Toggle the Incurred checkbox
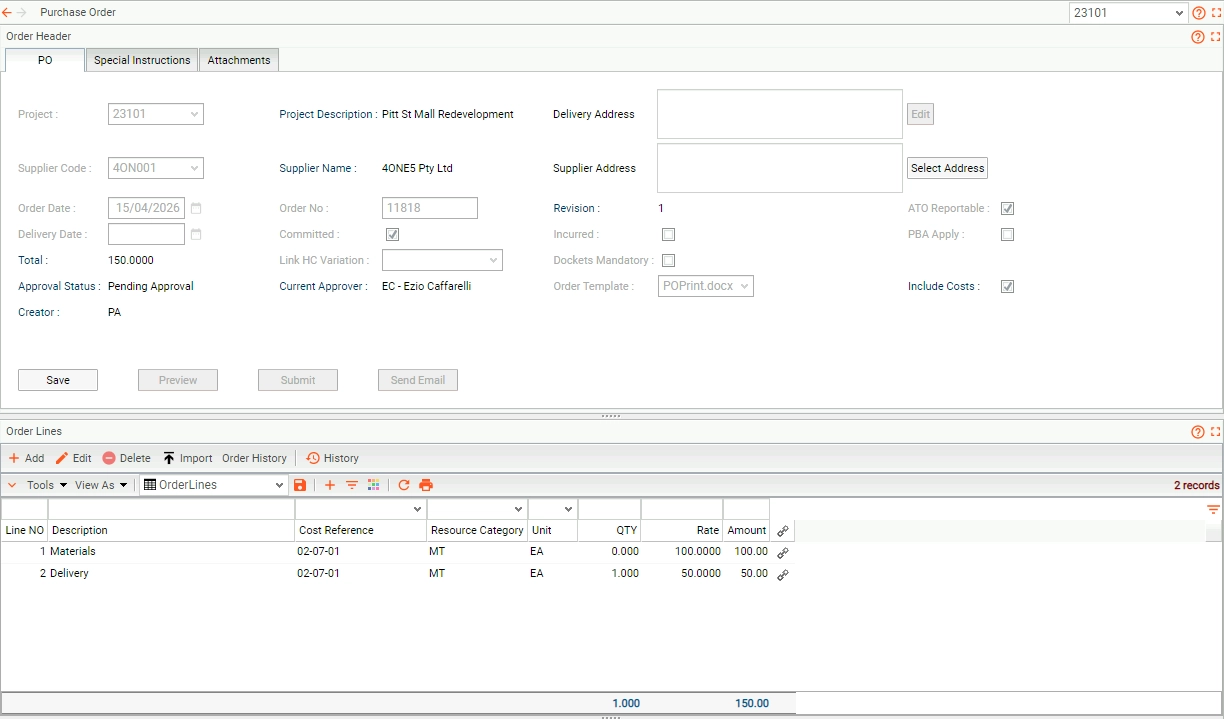 [x=668, y=234]
